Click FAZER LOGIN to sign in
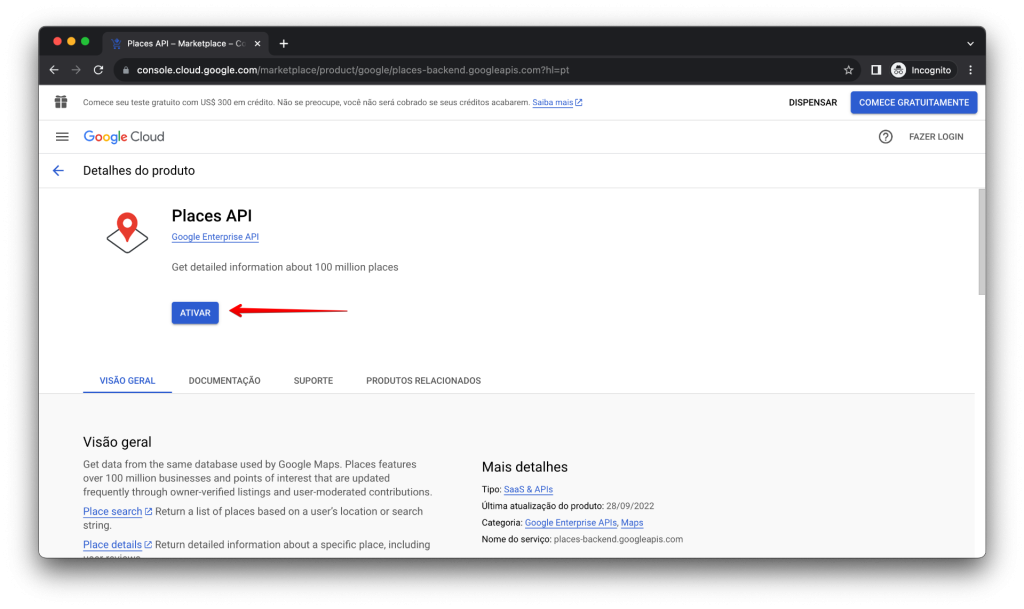Image resolution: width=1024 pixels, height=609 pixels. click(x=936, y=136)
